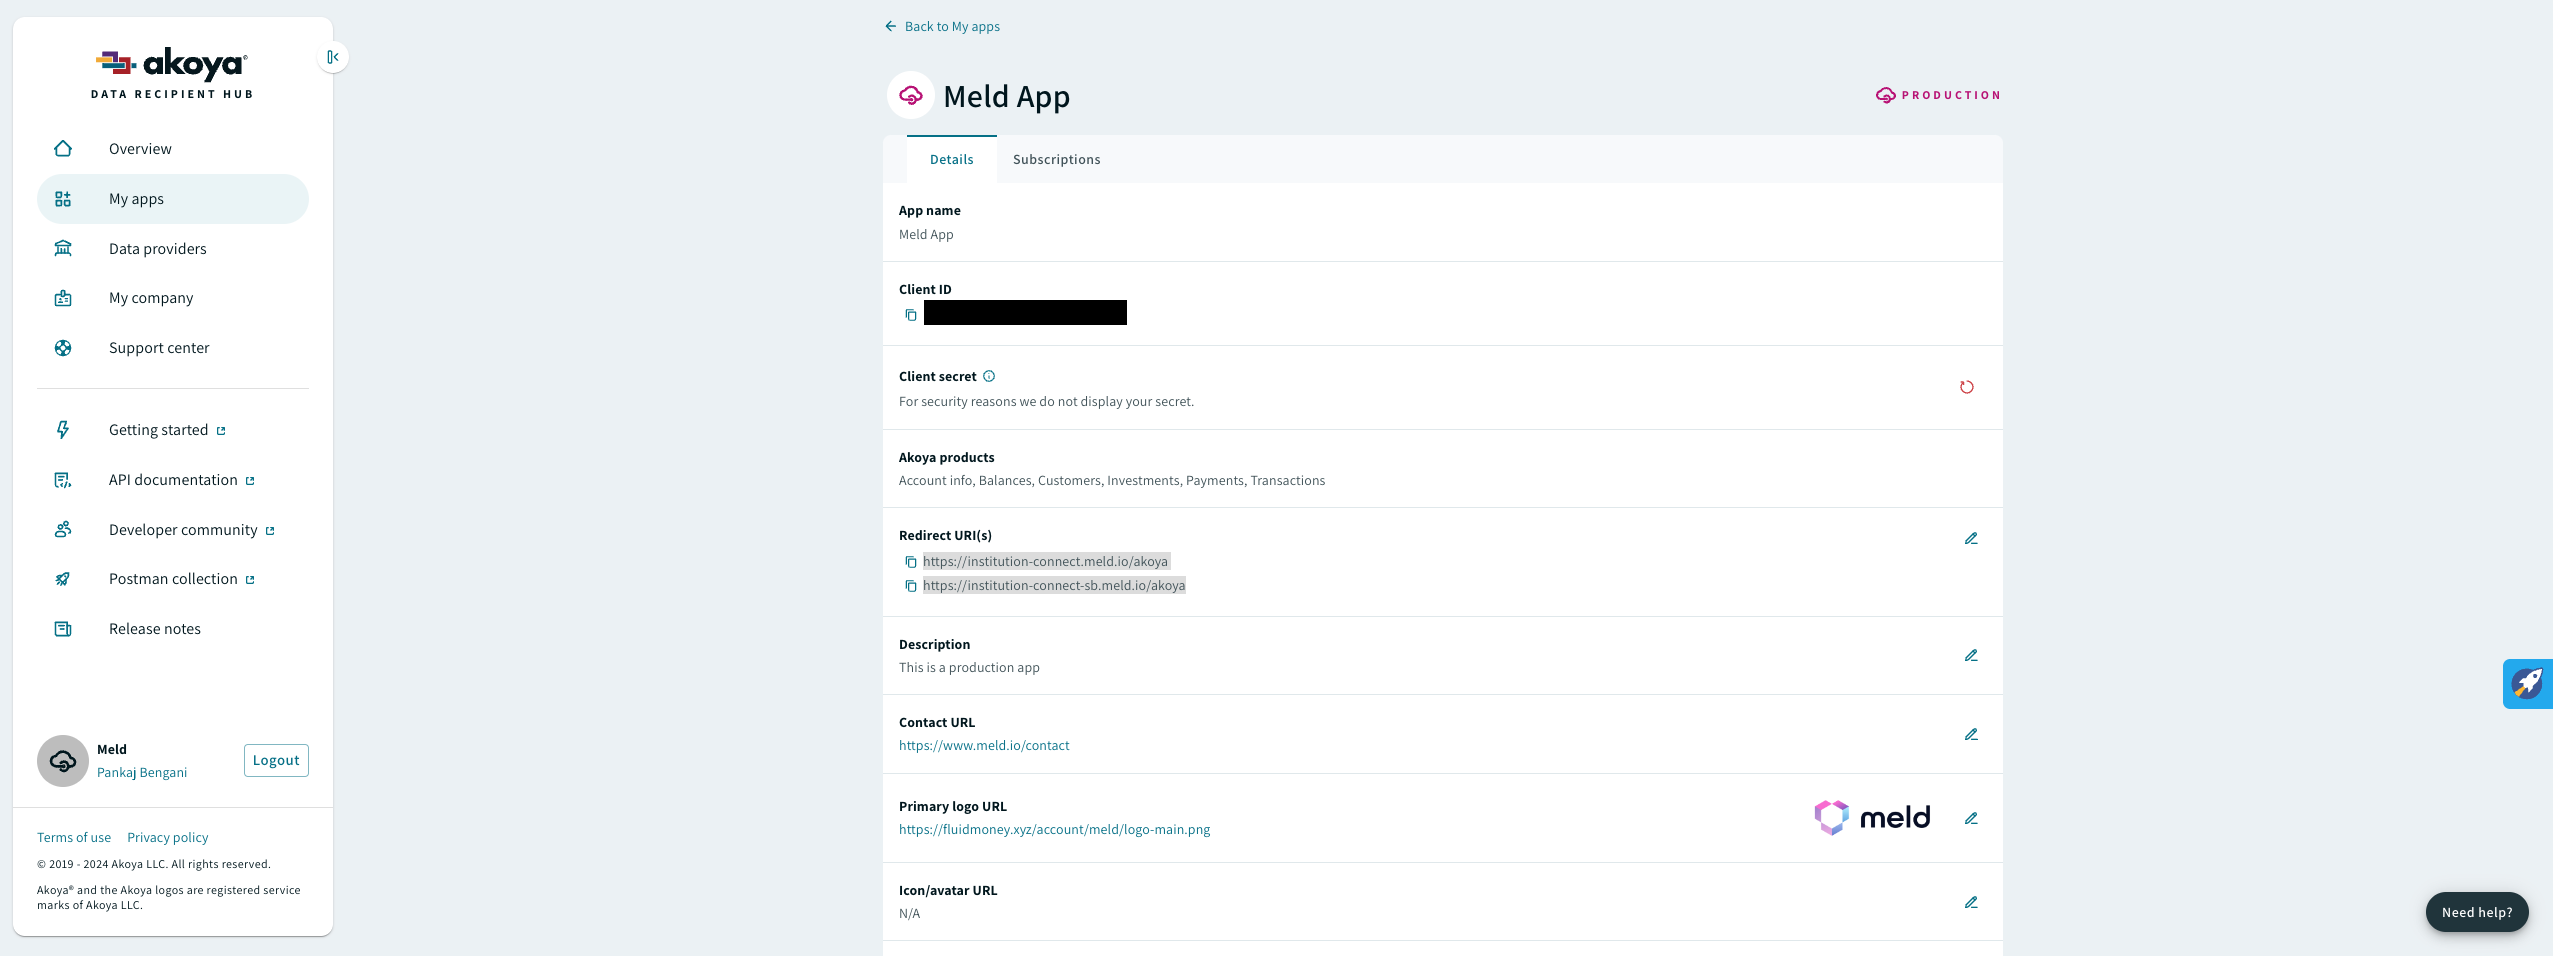
Task: Click the Developer community people icon
Action: (63, 529)
